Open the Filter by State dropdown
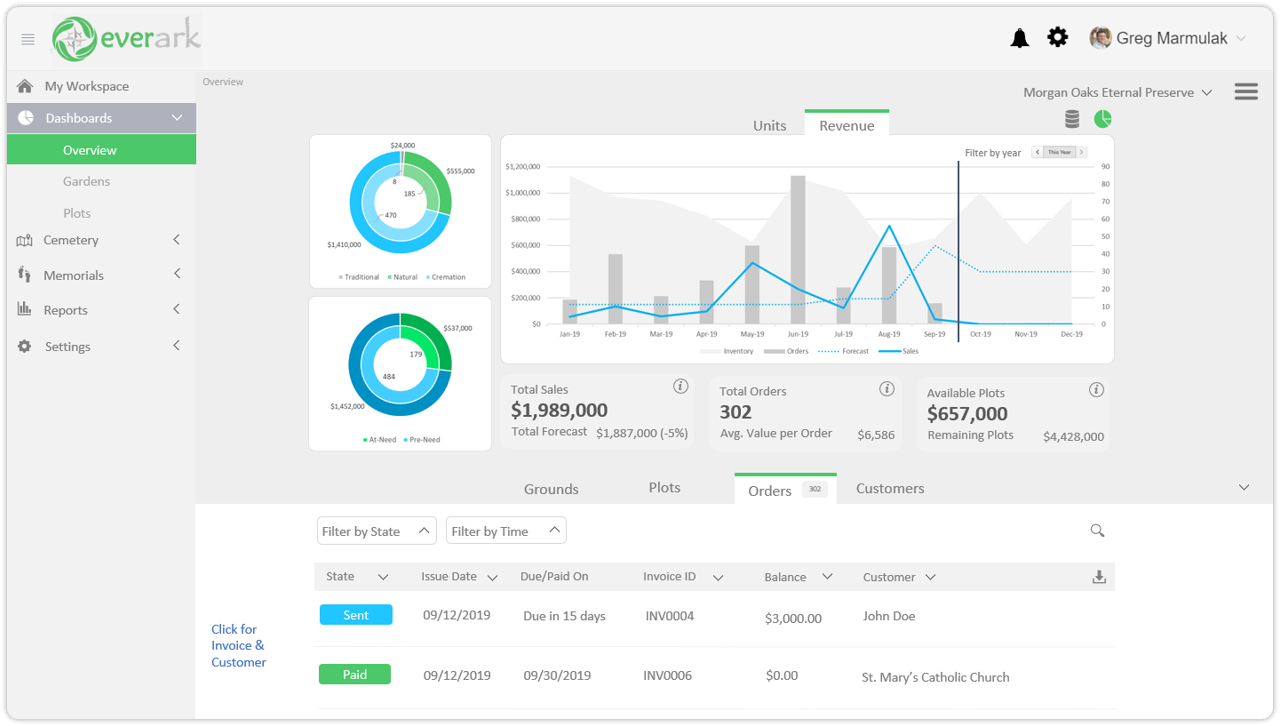Image resolution: width=1280 pixels, height=726 pixels. tap(376, 531)
